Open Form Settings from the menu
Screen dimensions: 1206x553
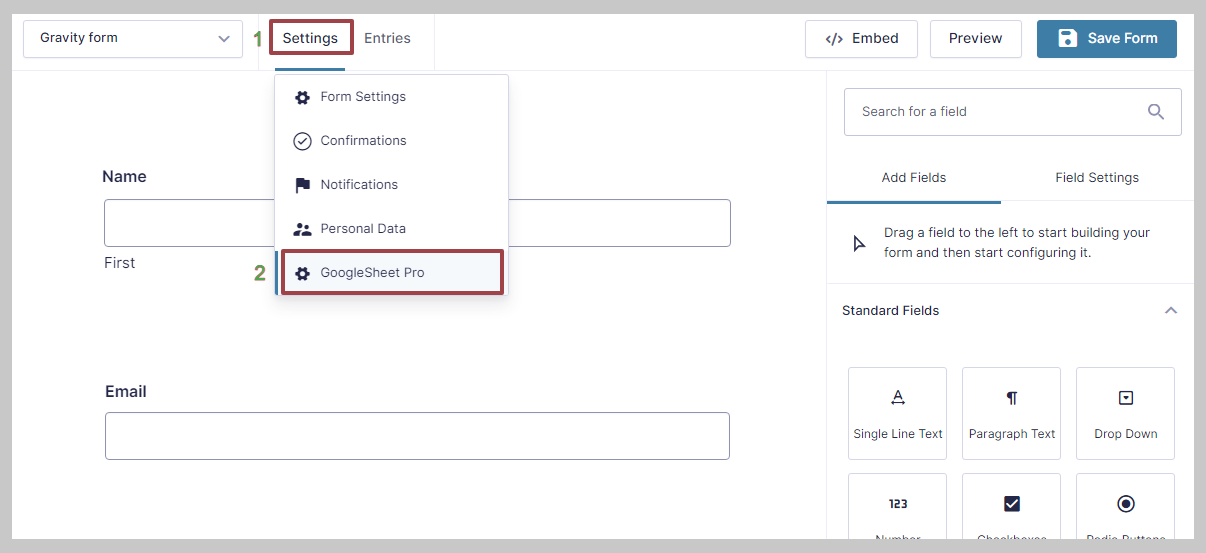(x=392, y=97)
